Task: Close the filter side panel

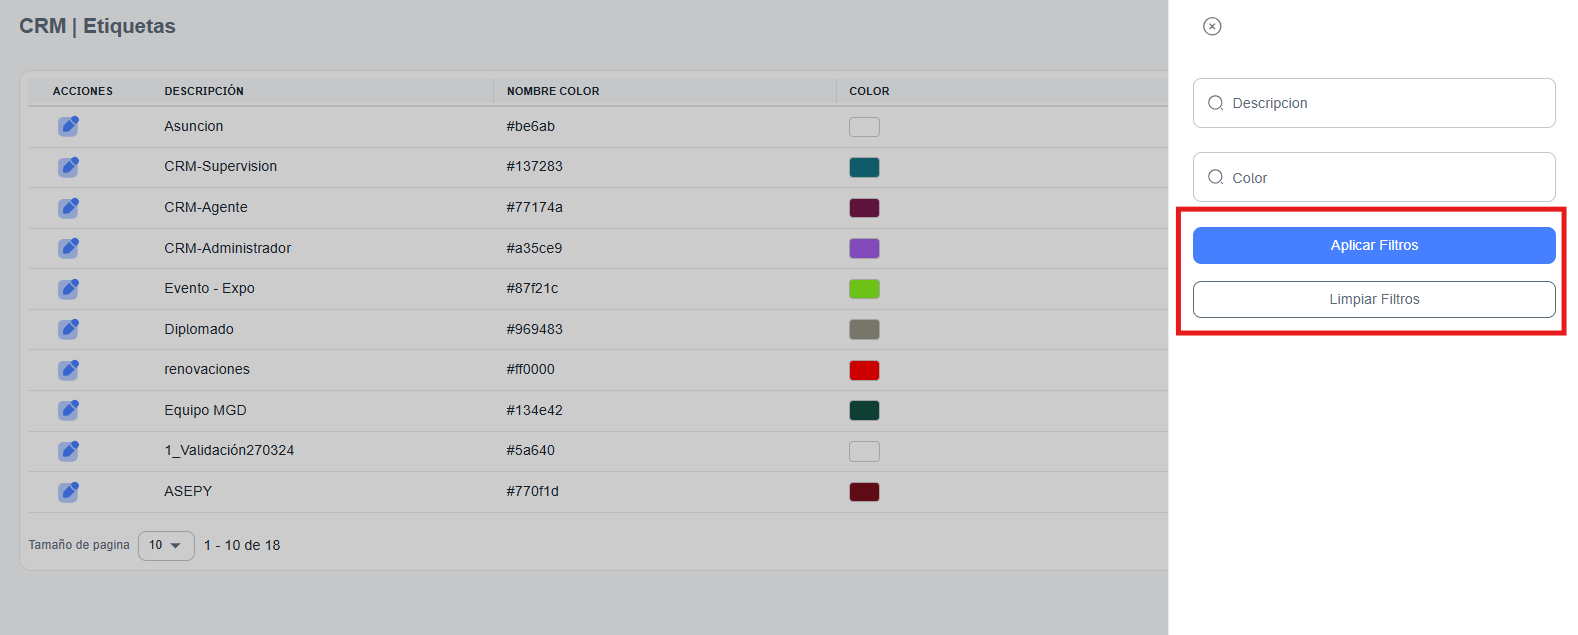Action: coord(1212,26)
